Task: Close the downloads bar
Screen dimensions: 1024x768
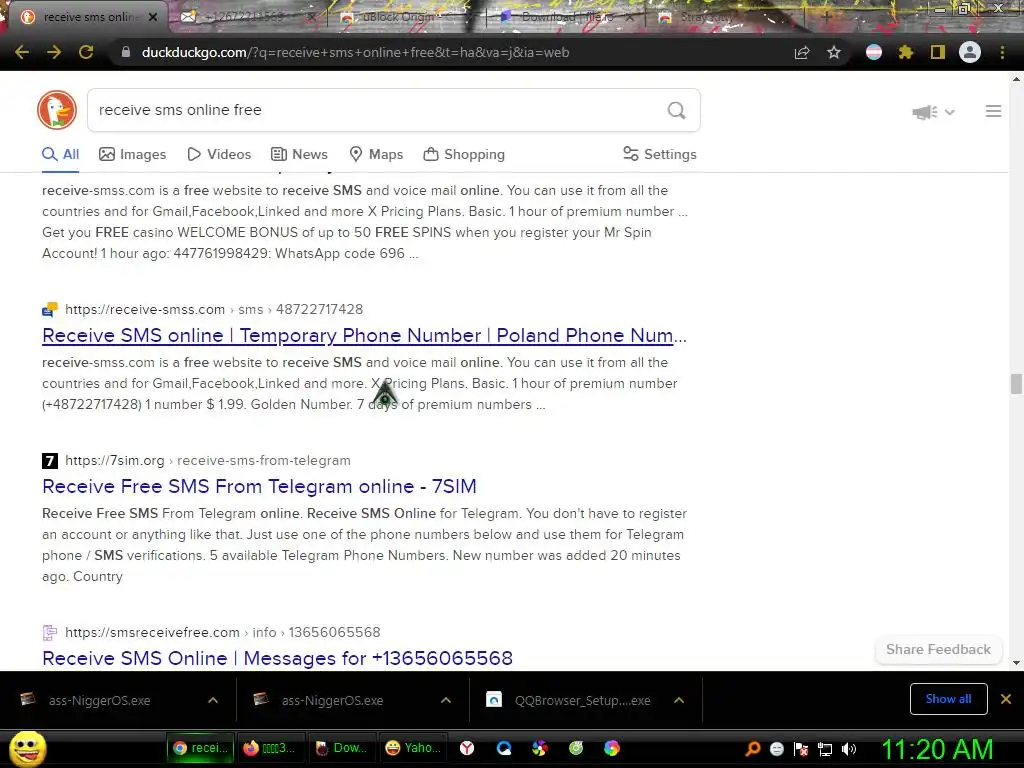Action: [1006, 699]
